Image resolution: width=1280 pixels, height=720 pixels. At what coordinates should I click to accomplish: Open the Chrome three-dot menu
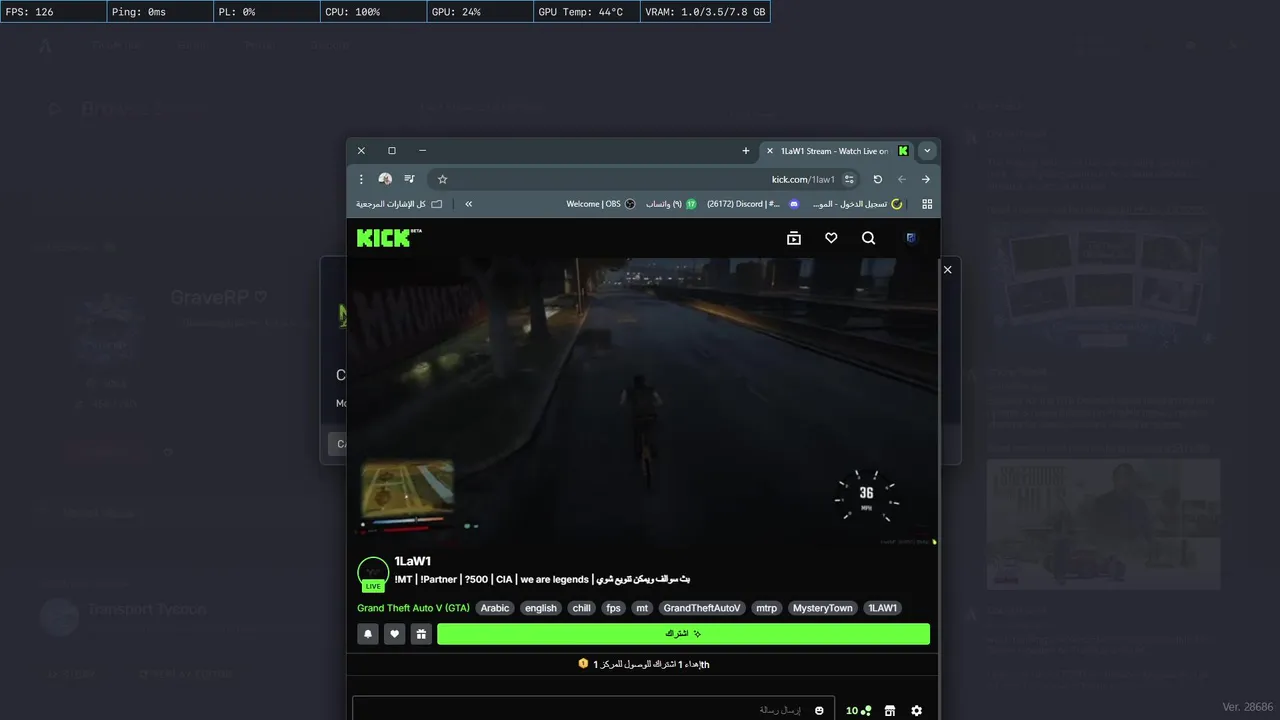coord(362,179)
